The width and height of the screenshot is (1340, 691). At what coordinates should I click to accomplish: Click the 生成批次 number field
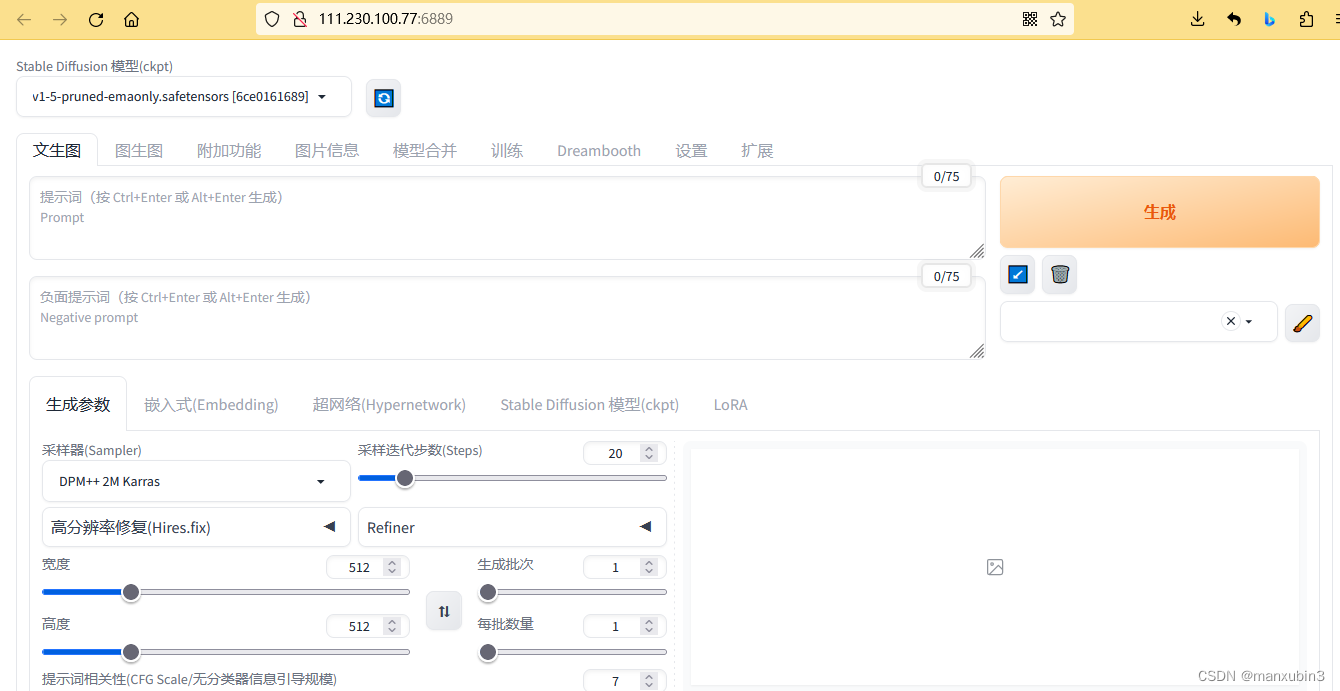pos(625,567)
